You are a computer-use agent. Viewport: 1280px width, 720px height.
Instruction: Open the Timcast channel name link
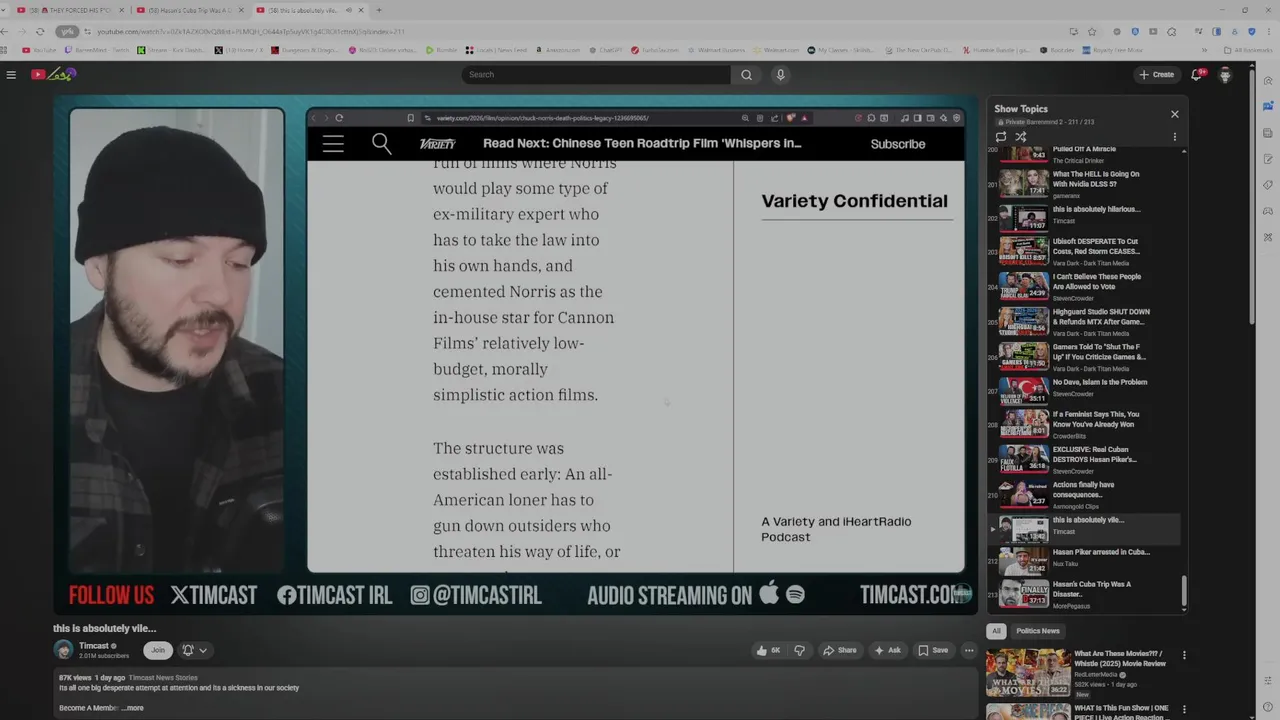(94, 646)
